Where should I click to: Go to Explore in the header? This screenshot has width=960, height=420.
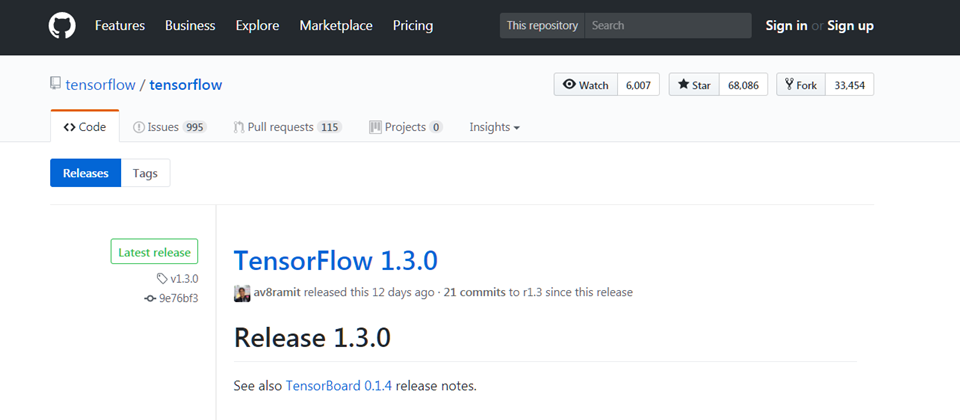257,26
